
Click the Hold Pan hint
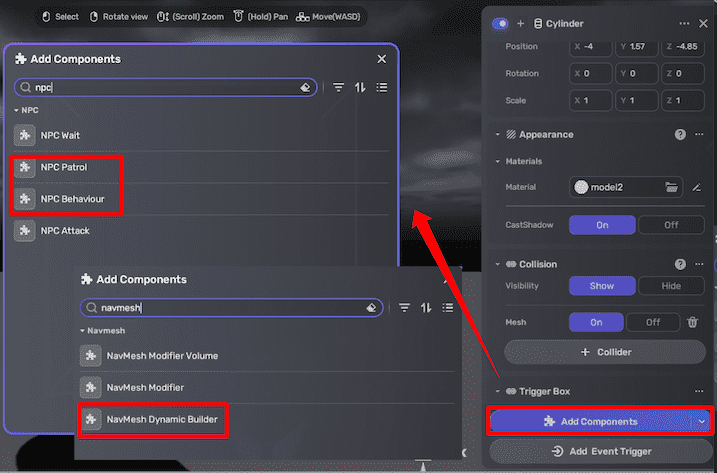261,17
